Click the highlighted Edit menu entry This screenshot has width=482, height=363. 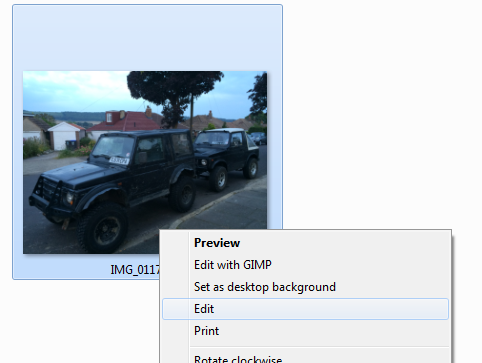pyautogui.click(x=305, y=309)
